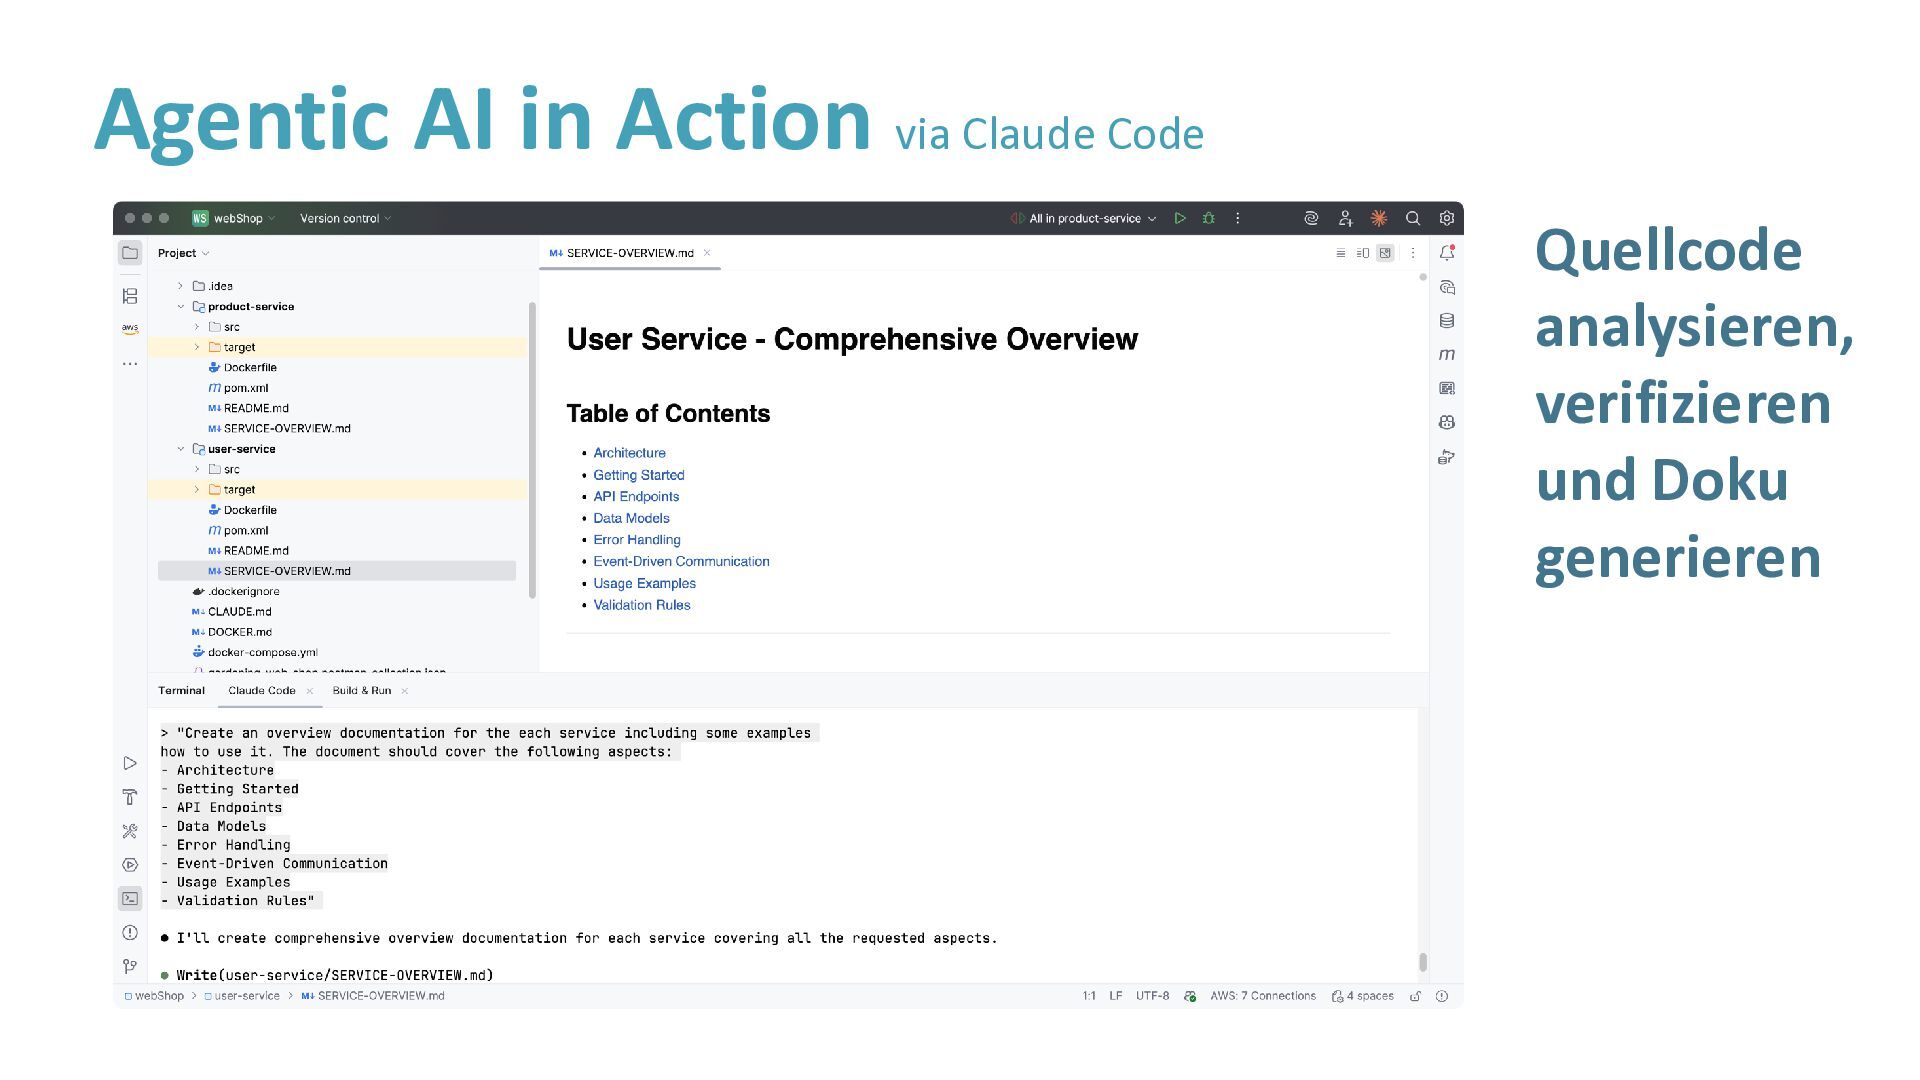Open the Maven tool window
Image resolution: width=1920 pixels, height=1080 pixels.
coord(1446,355)
